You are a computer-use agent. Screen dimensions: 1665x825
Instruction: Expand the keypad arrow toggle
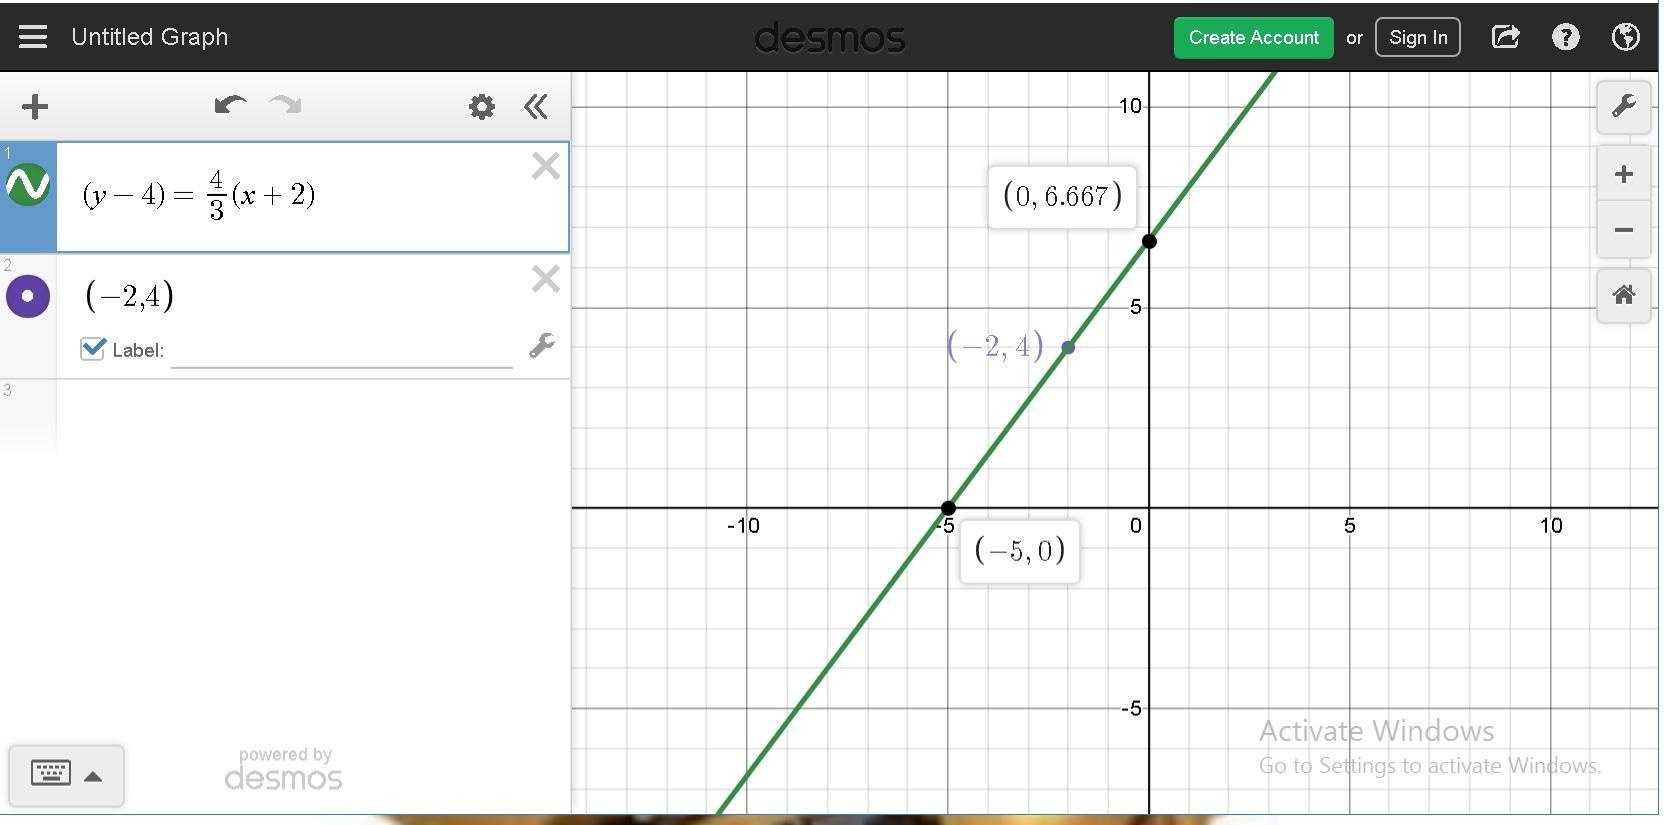[x=93, y=776]
